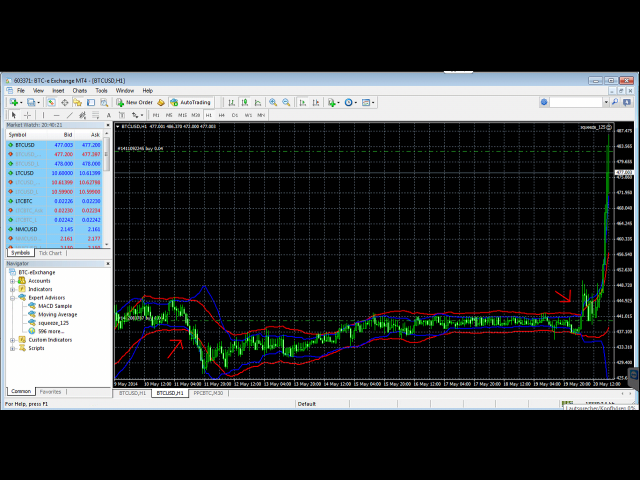640x480 pixels.
Task: Select the cursor arrow tool
Action: click(13, 115)
